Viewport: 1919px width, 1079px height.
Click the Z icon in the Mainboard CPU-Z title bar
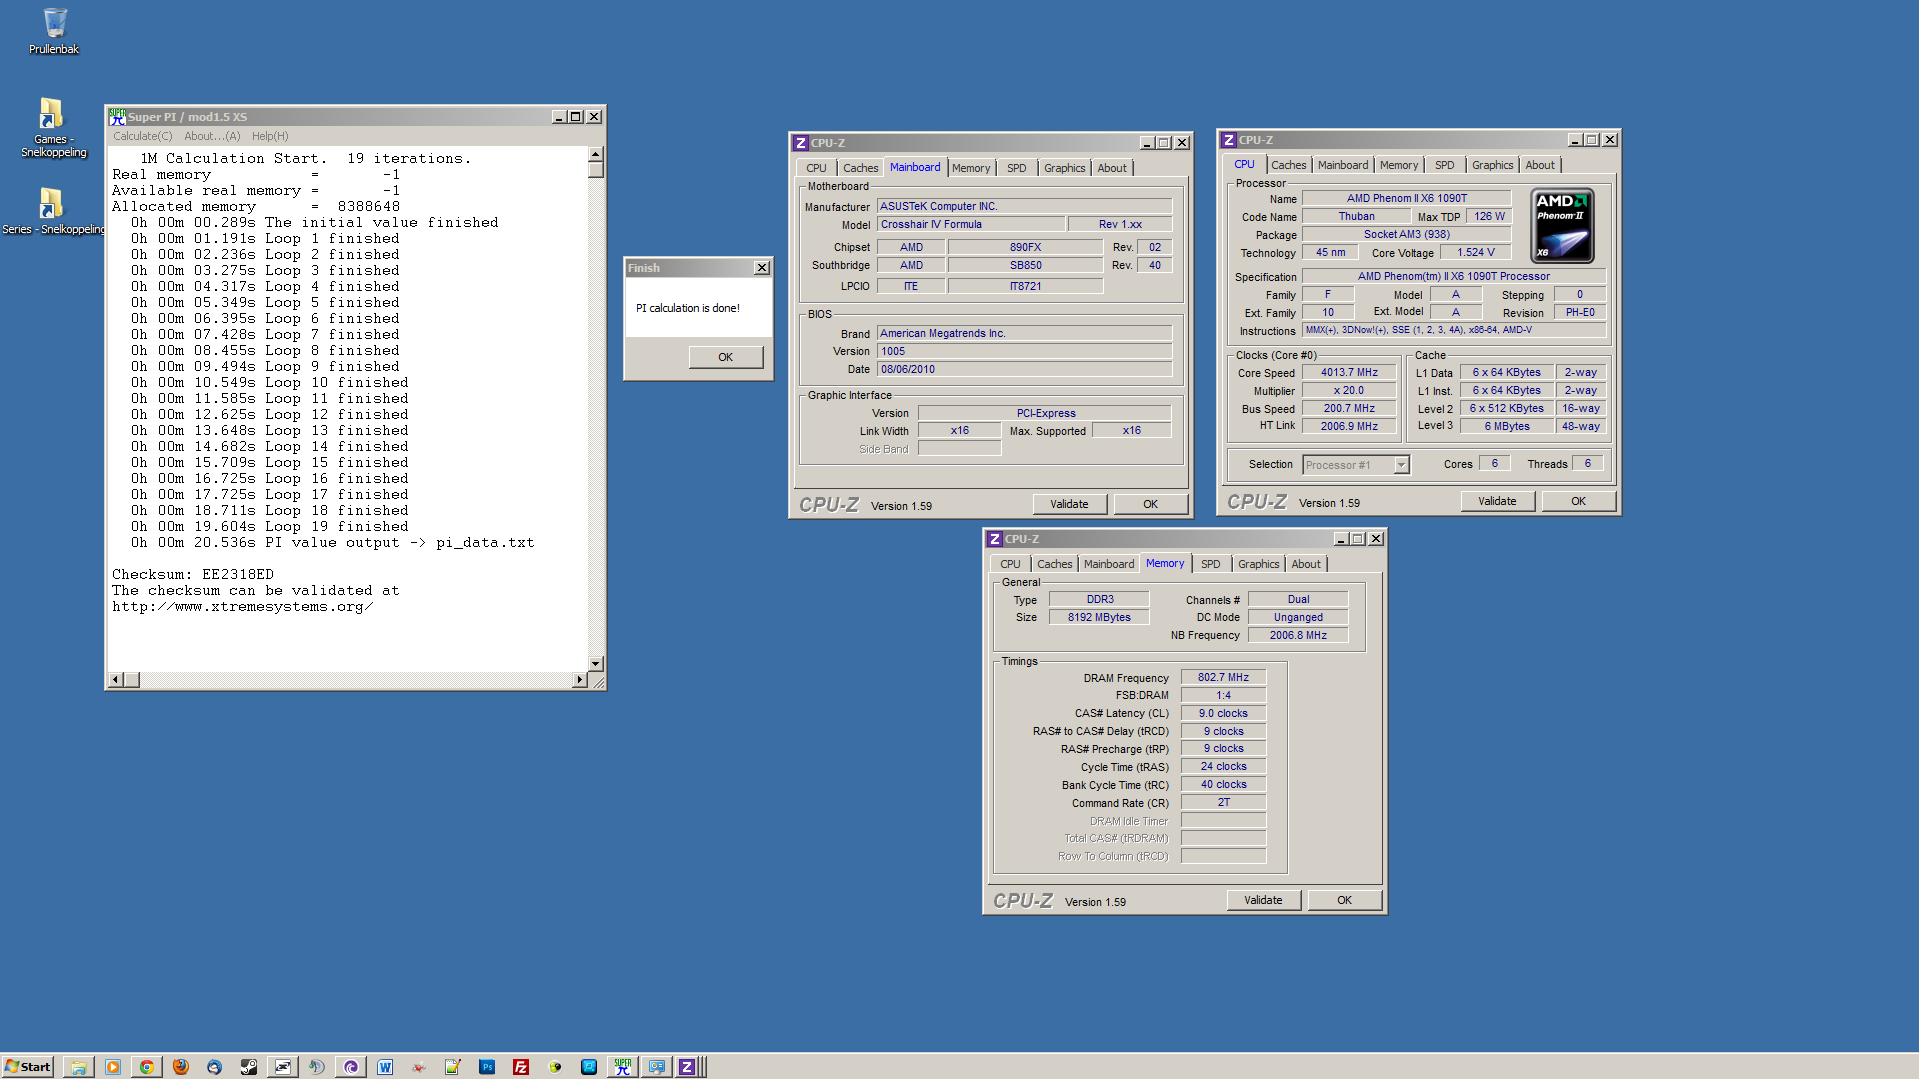800,143
